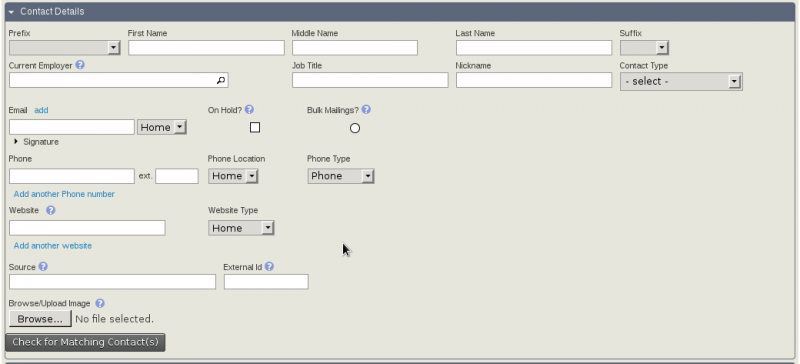
Task: Open the Phone Type dropdown
Action: 341,176
